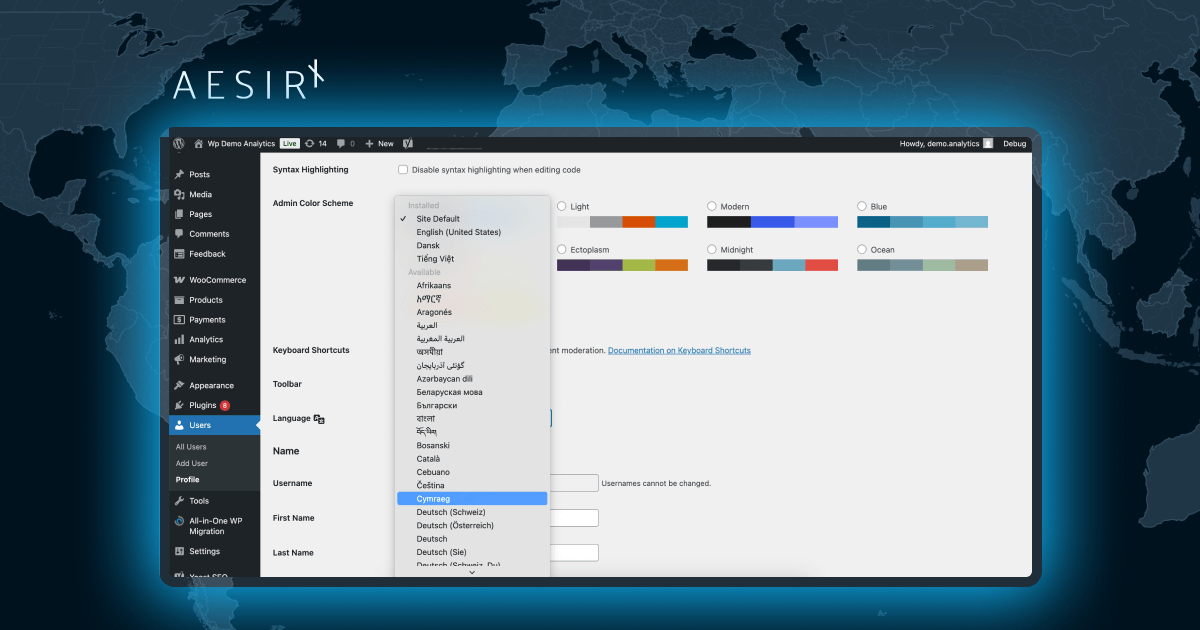Click the Feedback icon in sidebar

(x=179, y=254)
